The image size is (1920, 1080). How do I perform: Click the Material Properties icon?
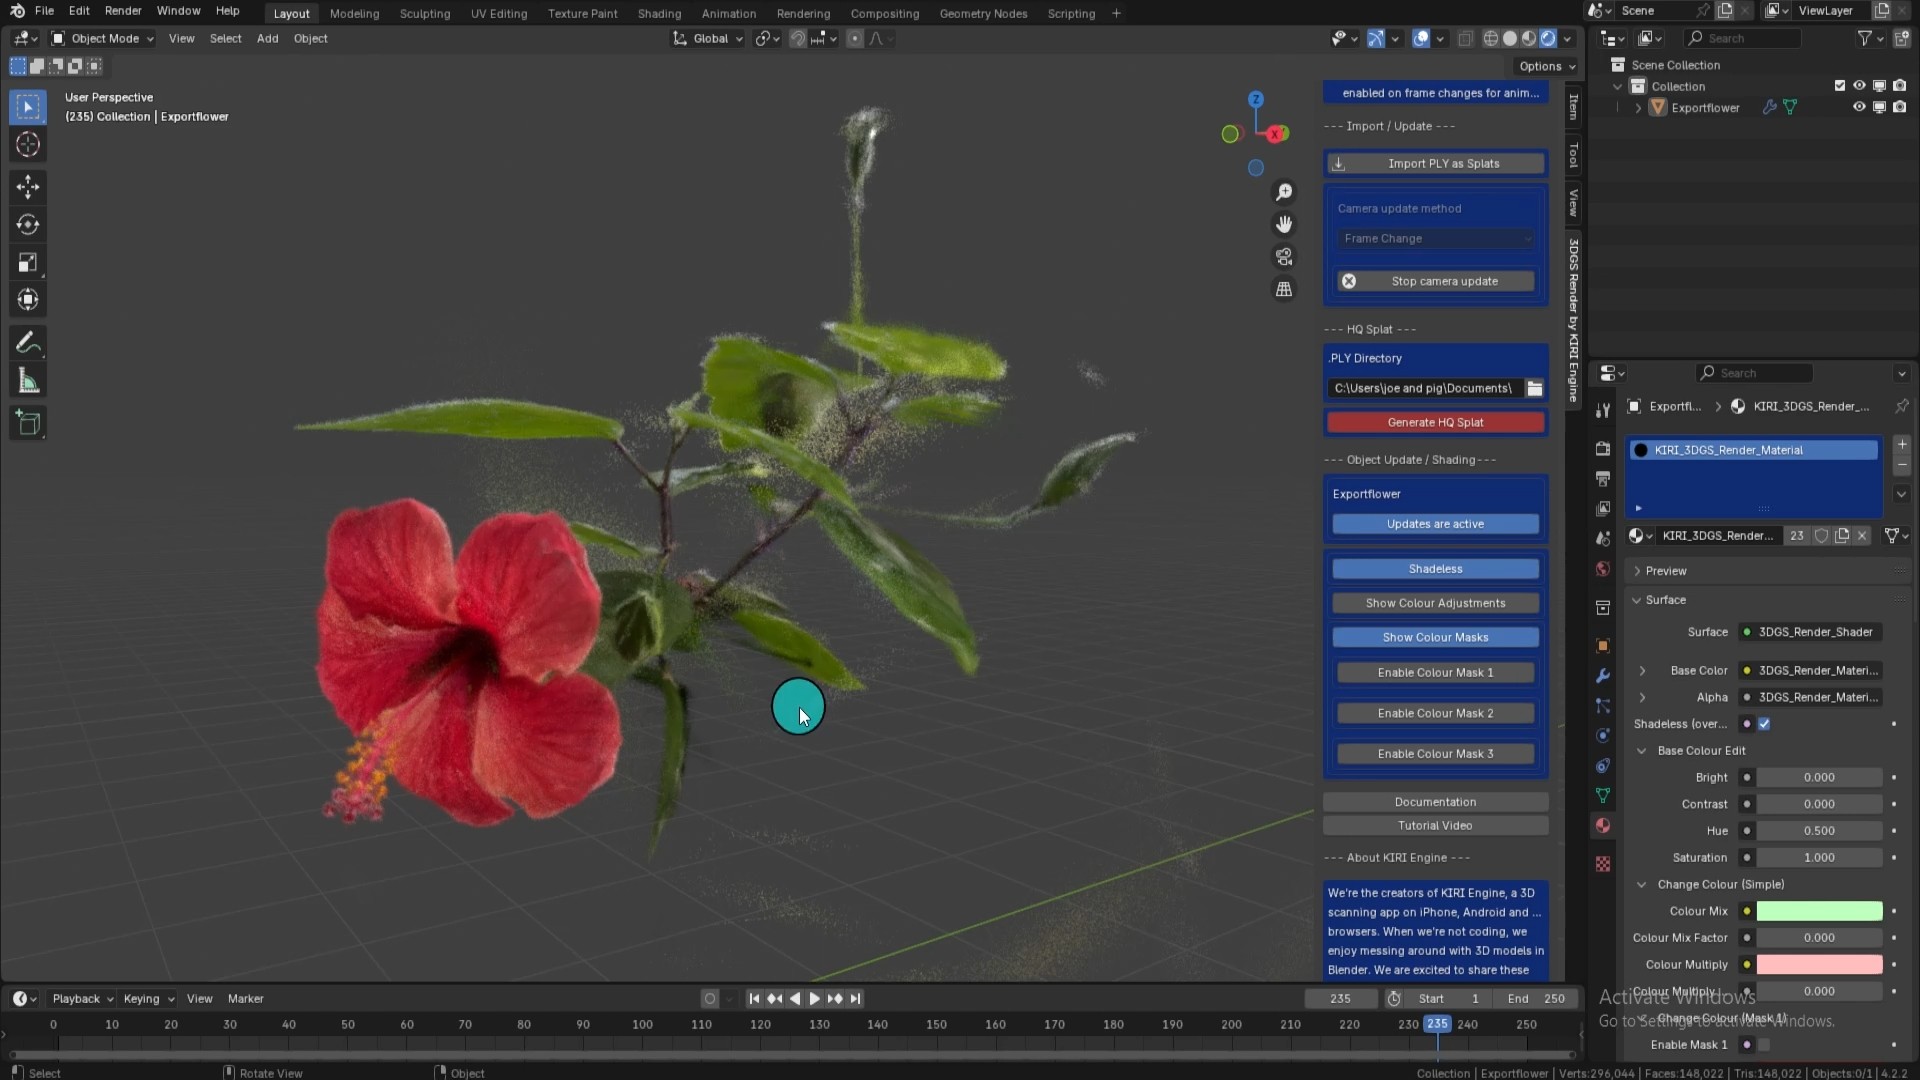tap(1604, 828)
